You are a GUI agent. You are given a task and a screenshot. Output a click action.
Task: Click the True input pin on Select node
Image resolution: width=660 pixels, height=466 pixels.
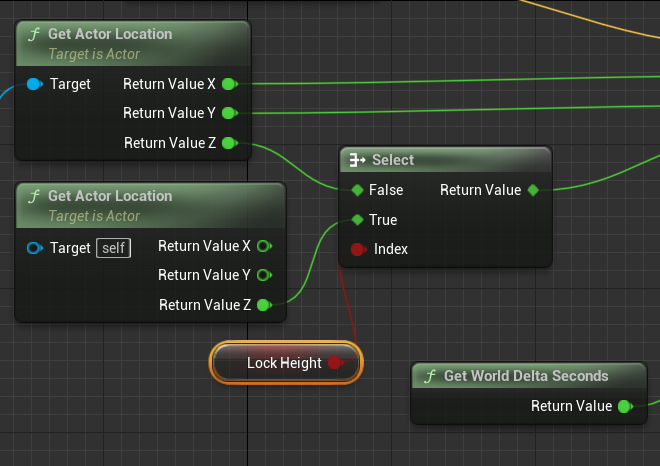(x=357, y=220)
